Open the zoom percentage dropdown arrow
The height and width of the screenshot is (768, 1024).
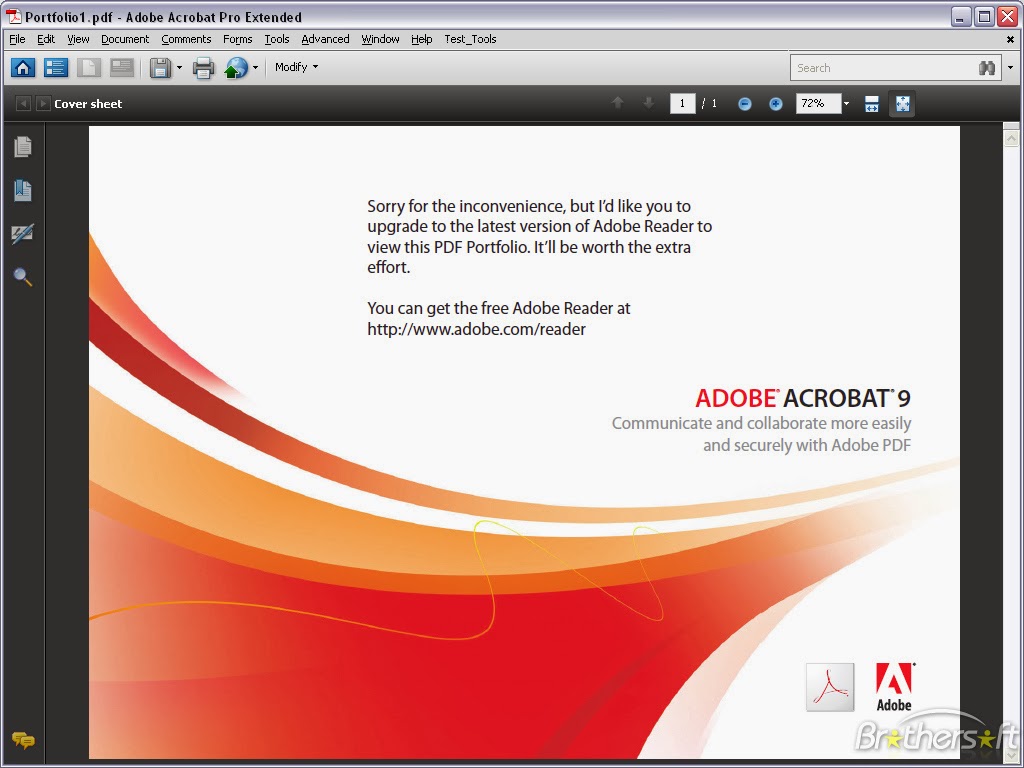point(846,103)
